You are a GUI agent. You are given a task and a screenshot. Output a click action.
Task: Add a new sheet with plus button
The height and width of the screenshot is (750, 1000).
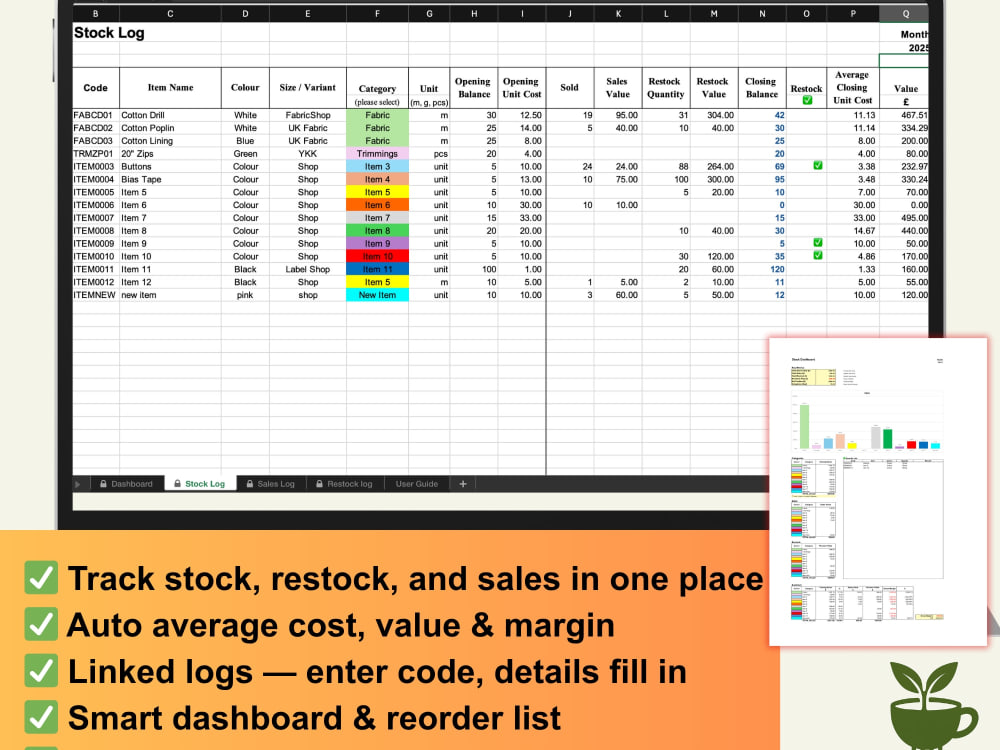[463, 484]
